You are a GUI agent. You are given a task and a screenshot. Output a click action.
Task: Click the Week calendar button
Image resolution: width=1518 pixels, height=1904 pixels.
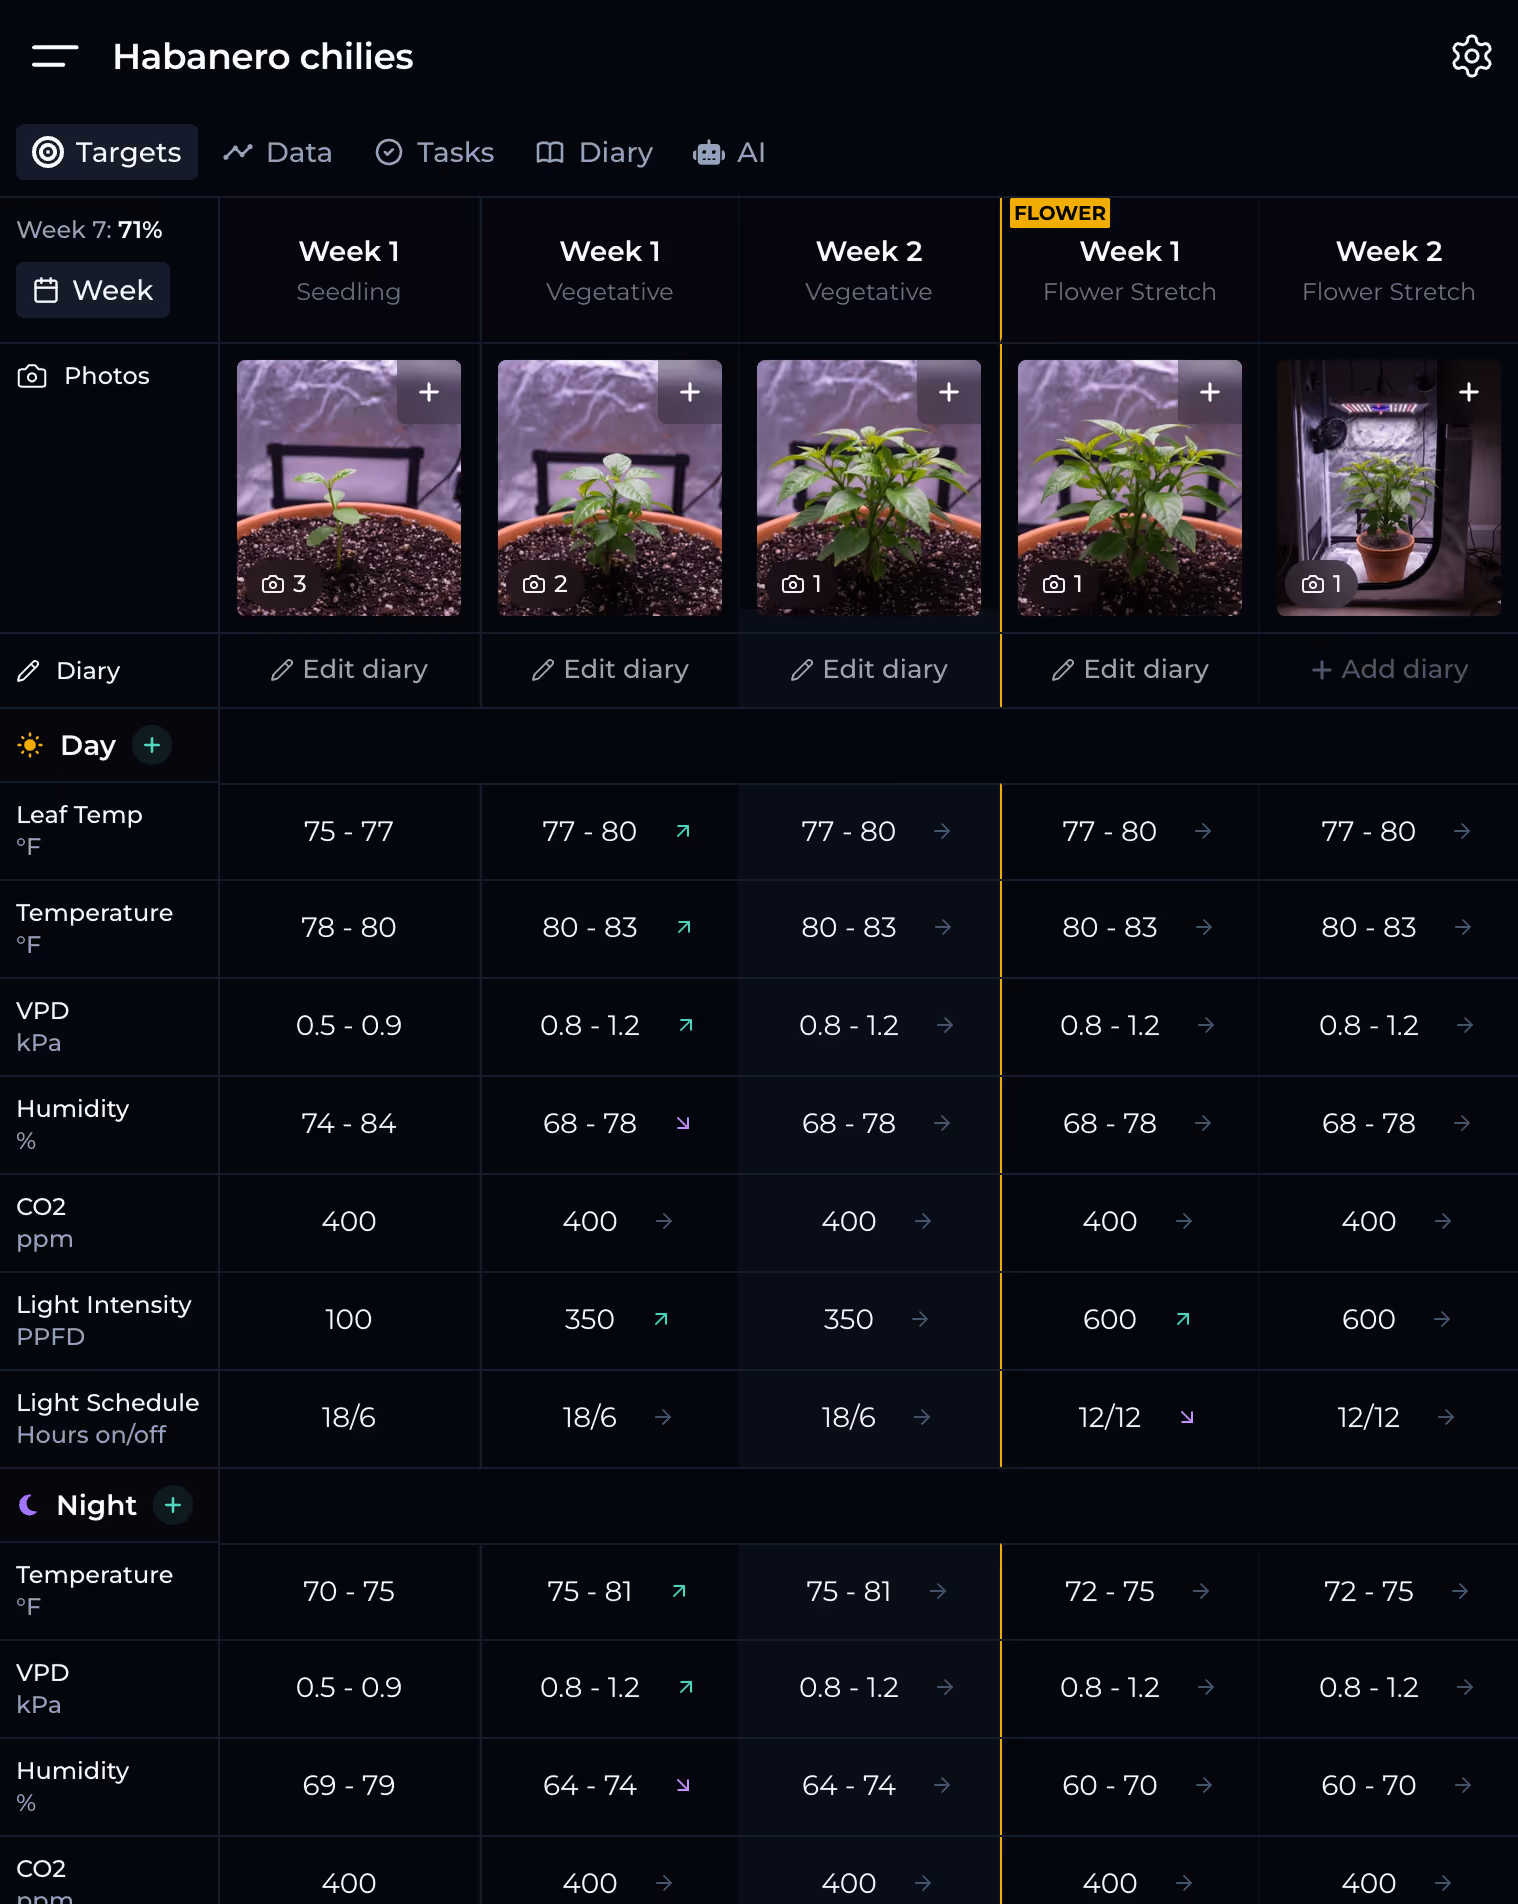point(93,290)
